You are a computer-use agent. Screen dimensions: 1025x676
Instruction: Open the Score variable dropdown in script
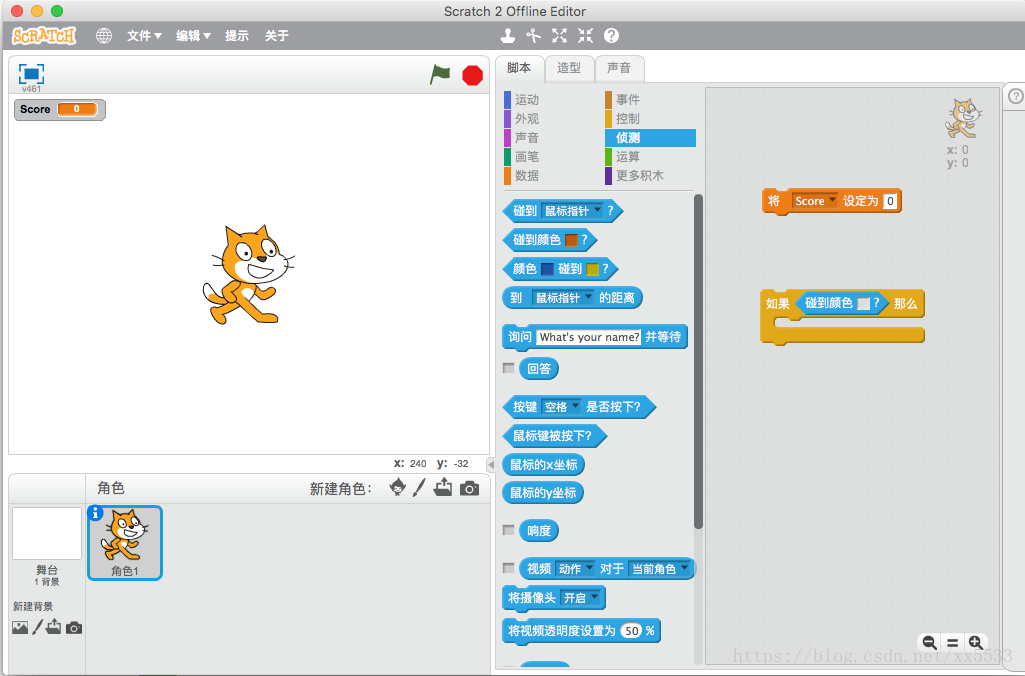[x=815, y=201]
